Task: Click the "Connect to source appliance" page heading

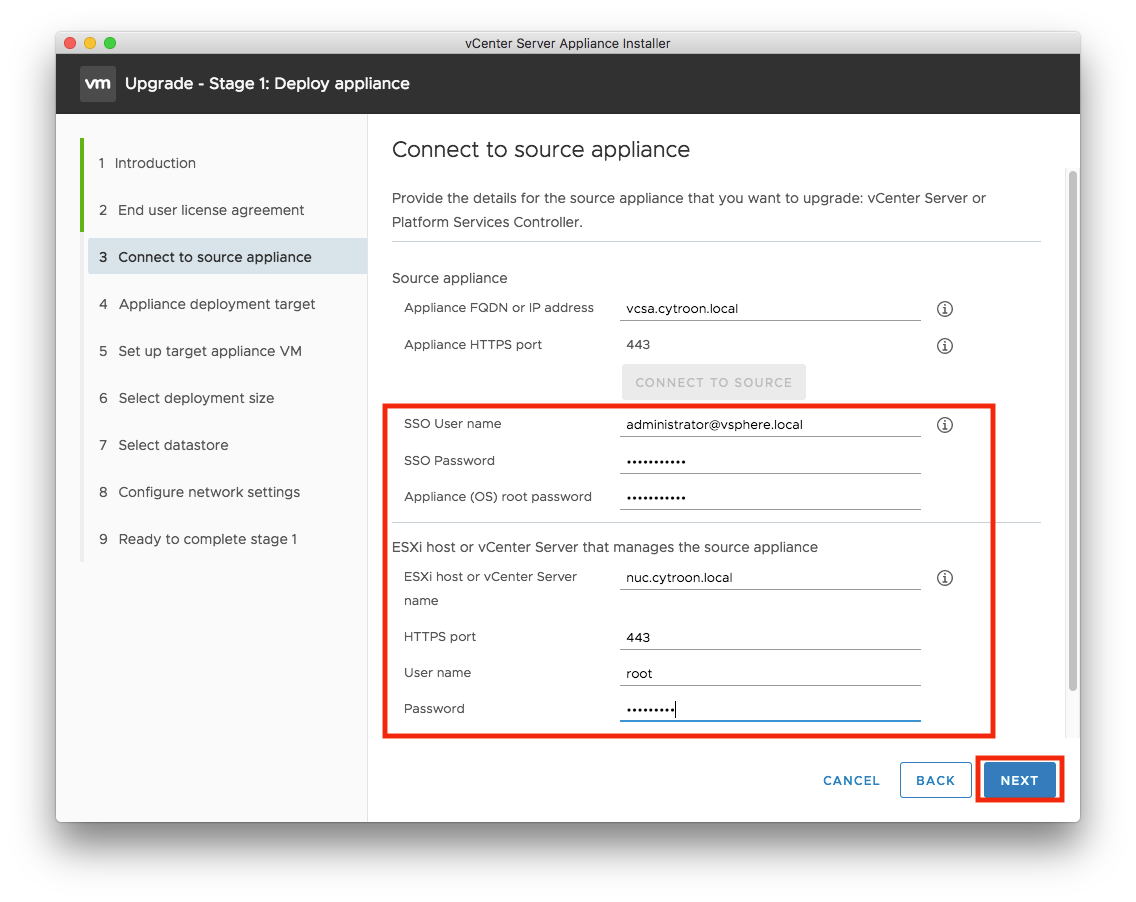Action: (x=540, y=149)
